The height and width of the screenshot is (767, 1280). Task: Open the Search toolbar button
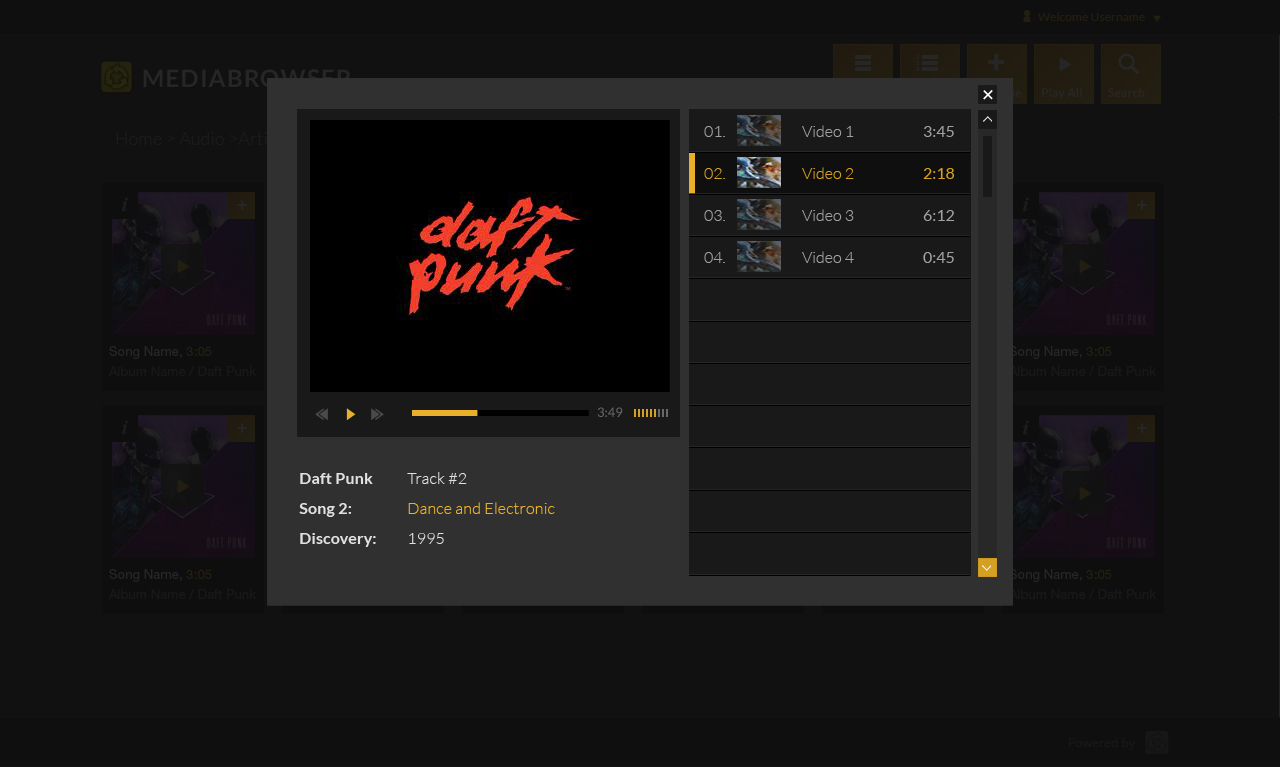pos(1131,73)
